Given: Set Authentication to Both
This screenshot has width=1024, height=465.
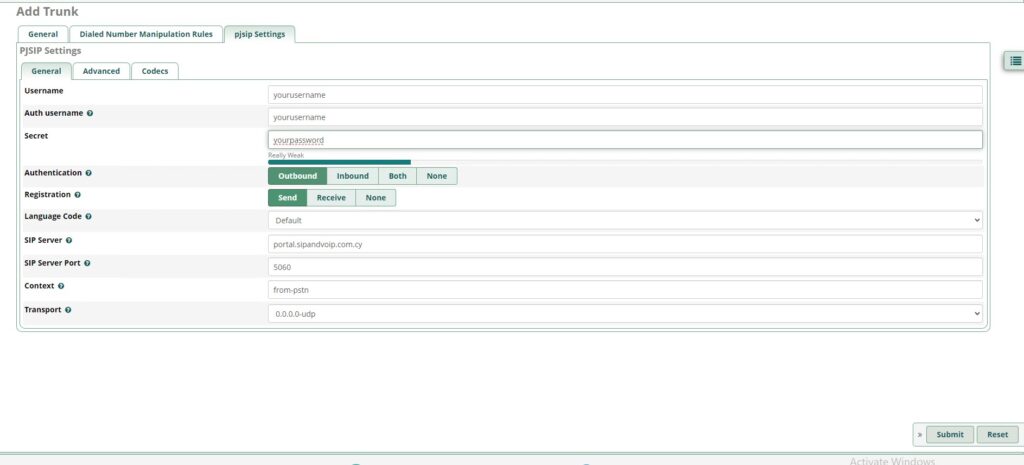Looking at the screenshot, I should tap(397, 176).
